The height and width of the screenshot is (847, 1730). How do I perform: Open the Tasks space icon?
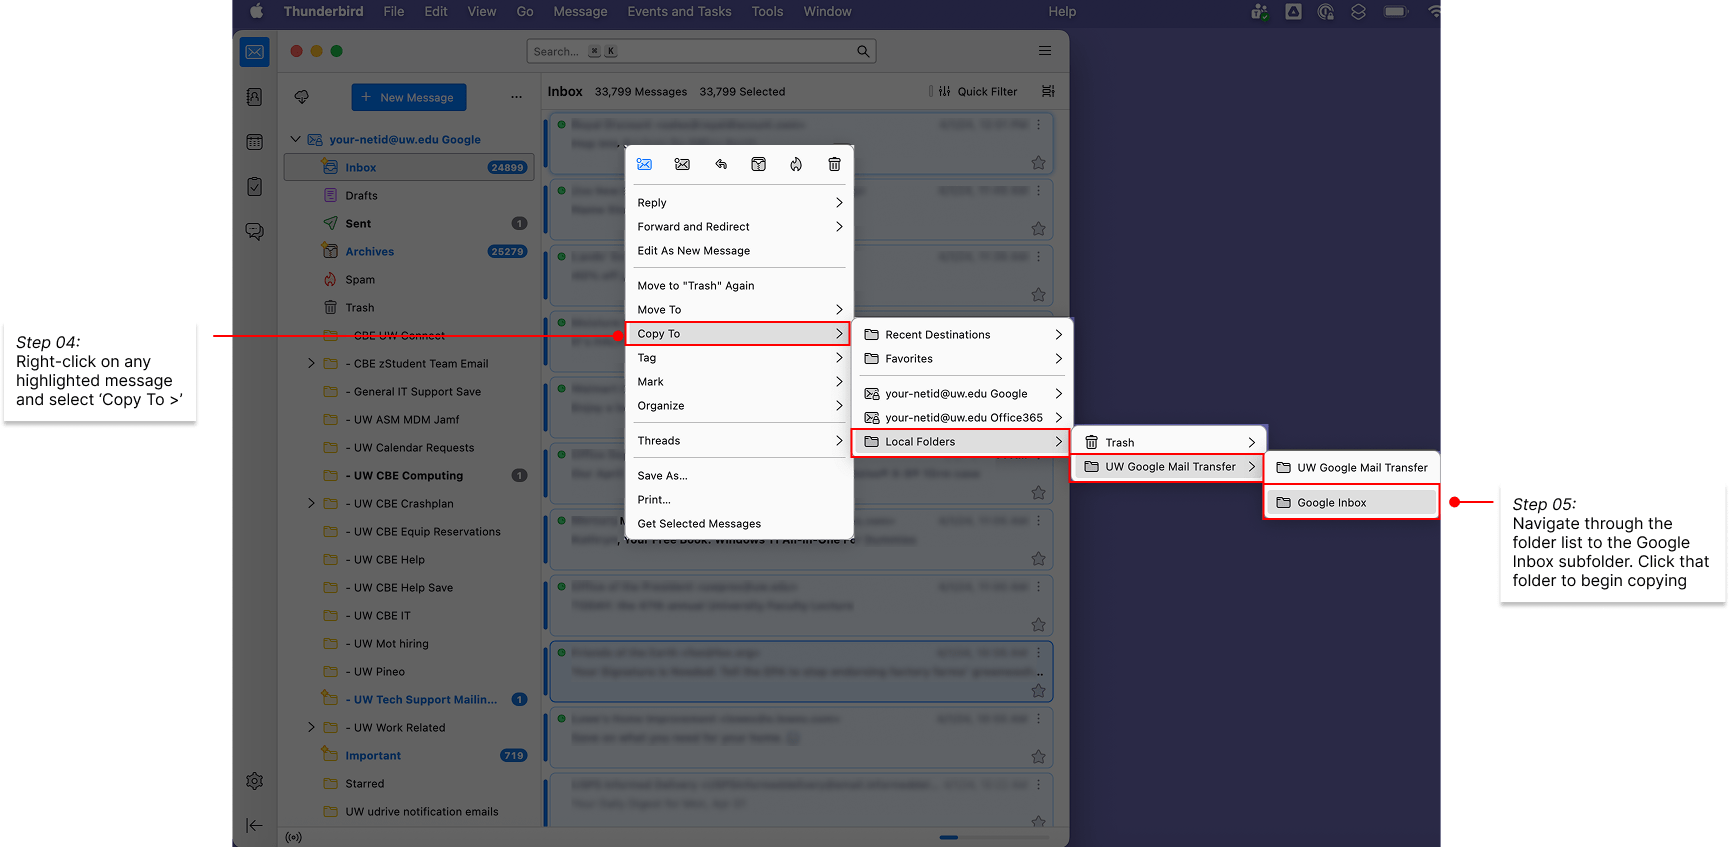255,187
